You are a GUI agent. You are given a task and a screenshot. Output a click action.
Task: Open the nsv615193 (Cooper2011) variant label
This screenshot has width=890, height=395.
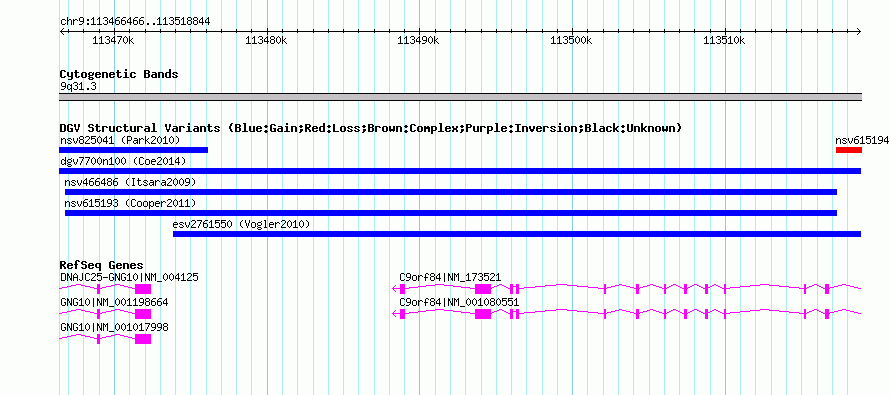tap(130, 203)
